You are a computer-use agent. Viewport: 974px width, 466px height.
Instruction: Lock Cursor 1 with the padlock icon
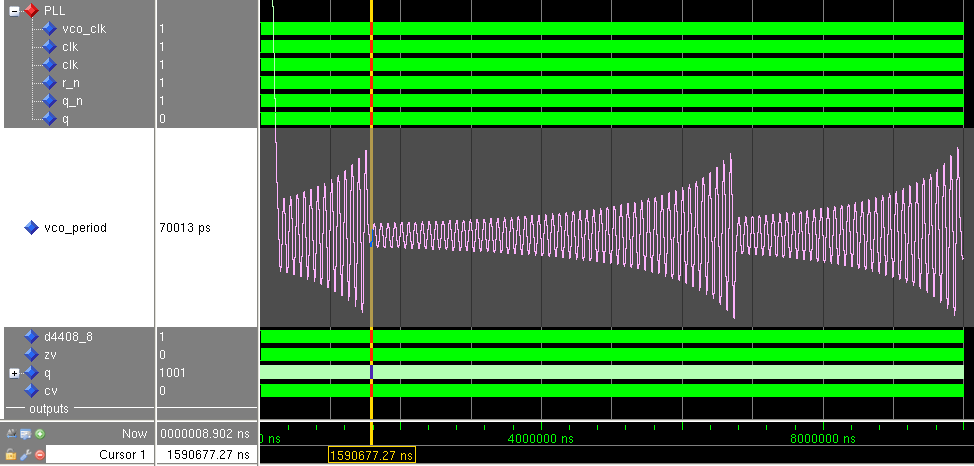pyautogui.click(x=11, y=455)
